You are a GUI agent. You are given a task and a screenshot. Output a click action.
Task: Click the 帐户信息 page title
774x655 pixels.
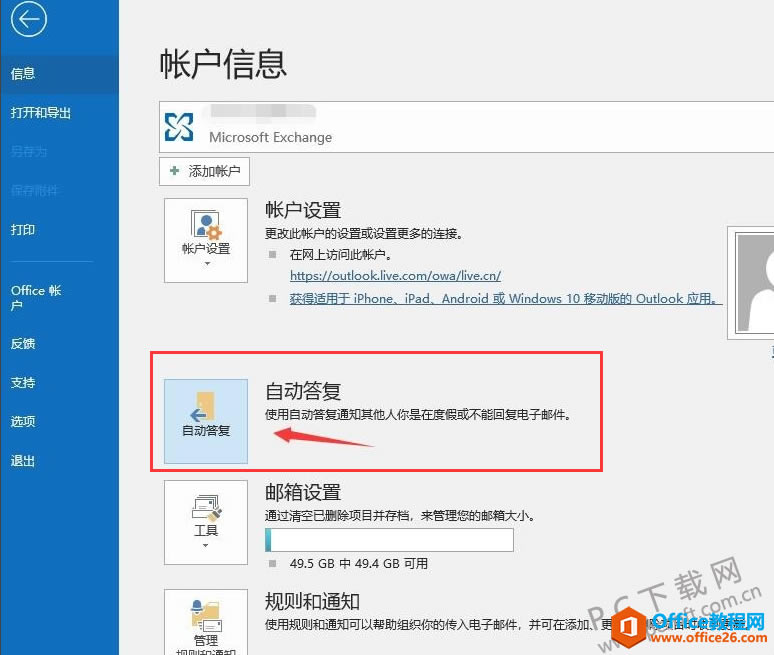pyautogui.click(x=223, y=65)
